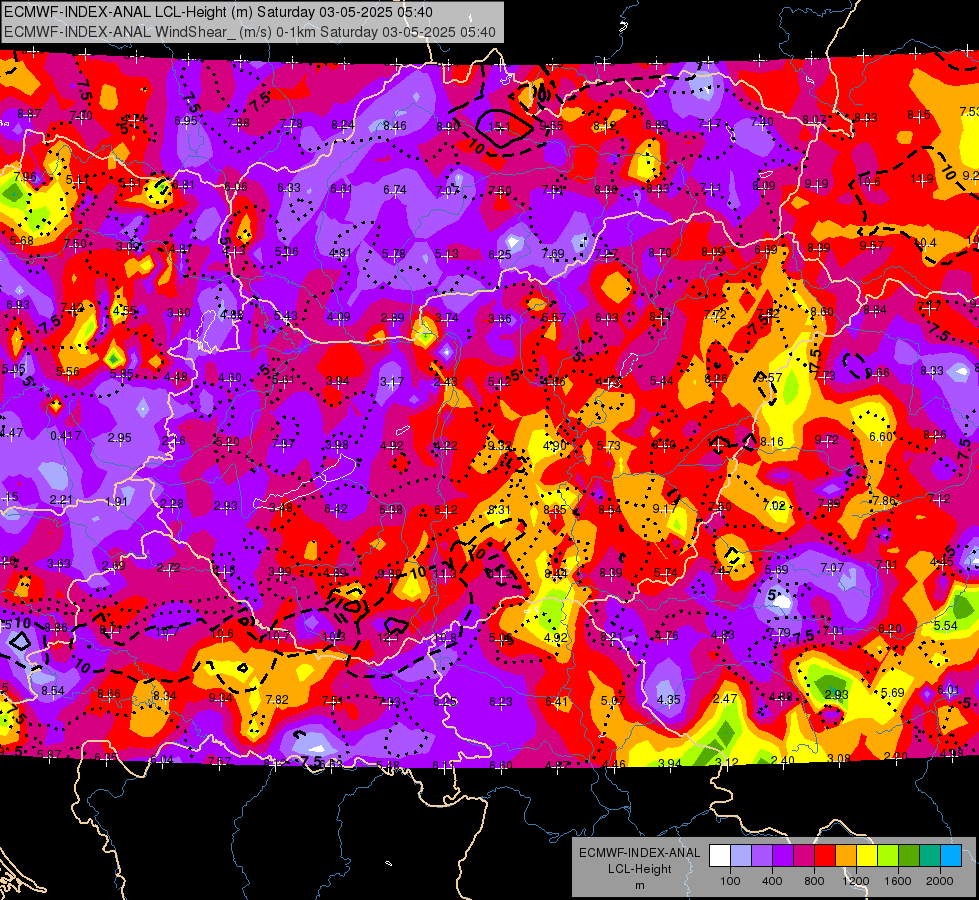Image resolution: width=979 pixels, height=900 pixels.
Task: Click the orange legend swatch
Action: tap(846, 856)
